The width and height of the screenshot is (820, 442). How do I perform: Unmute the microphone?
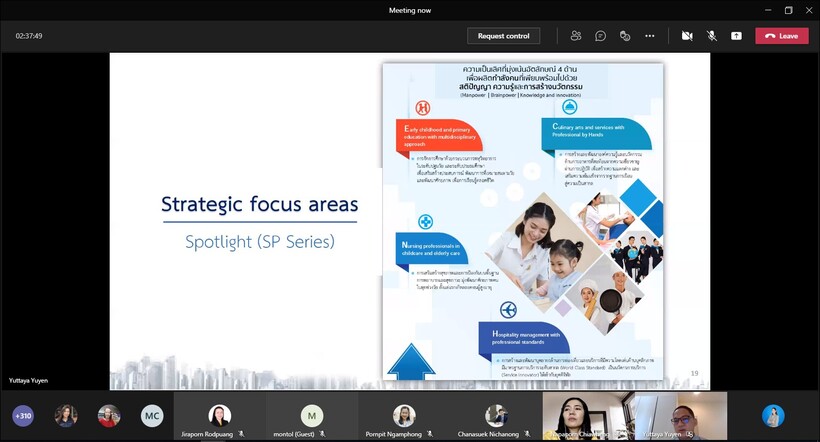click(x=712, y=35)
